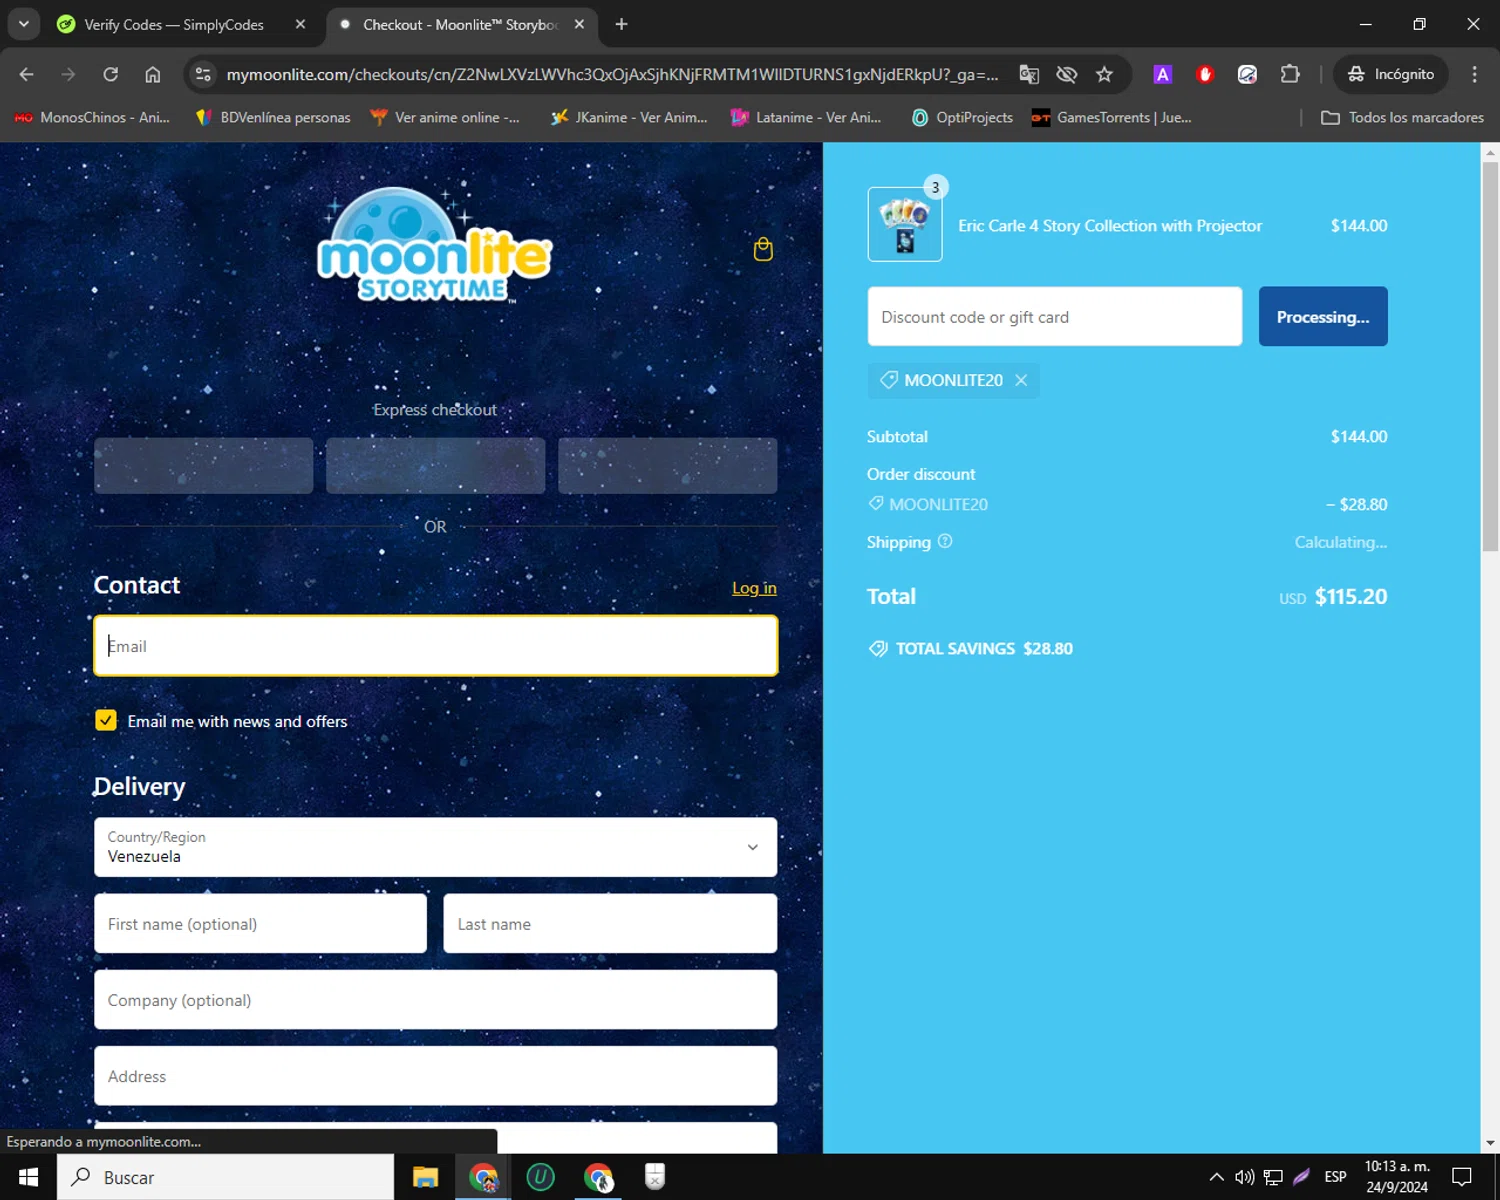Open the MonosChinos bookmark

point(92,117)
